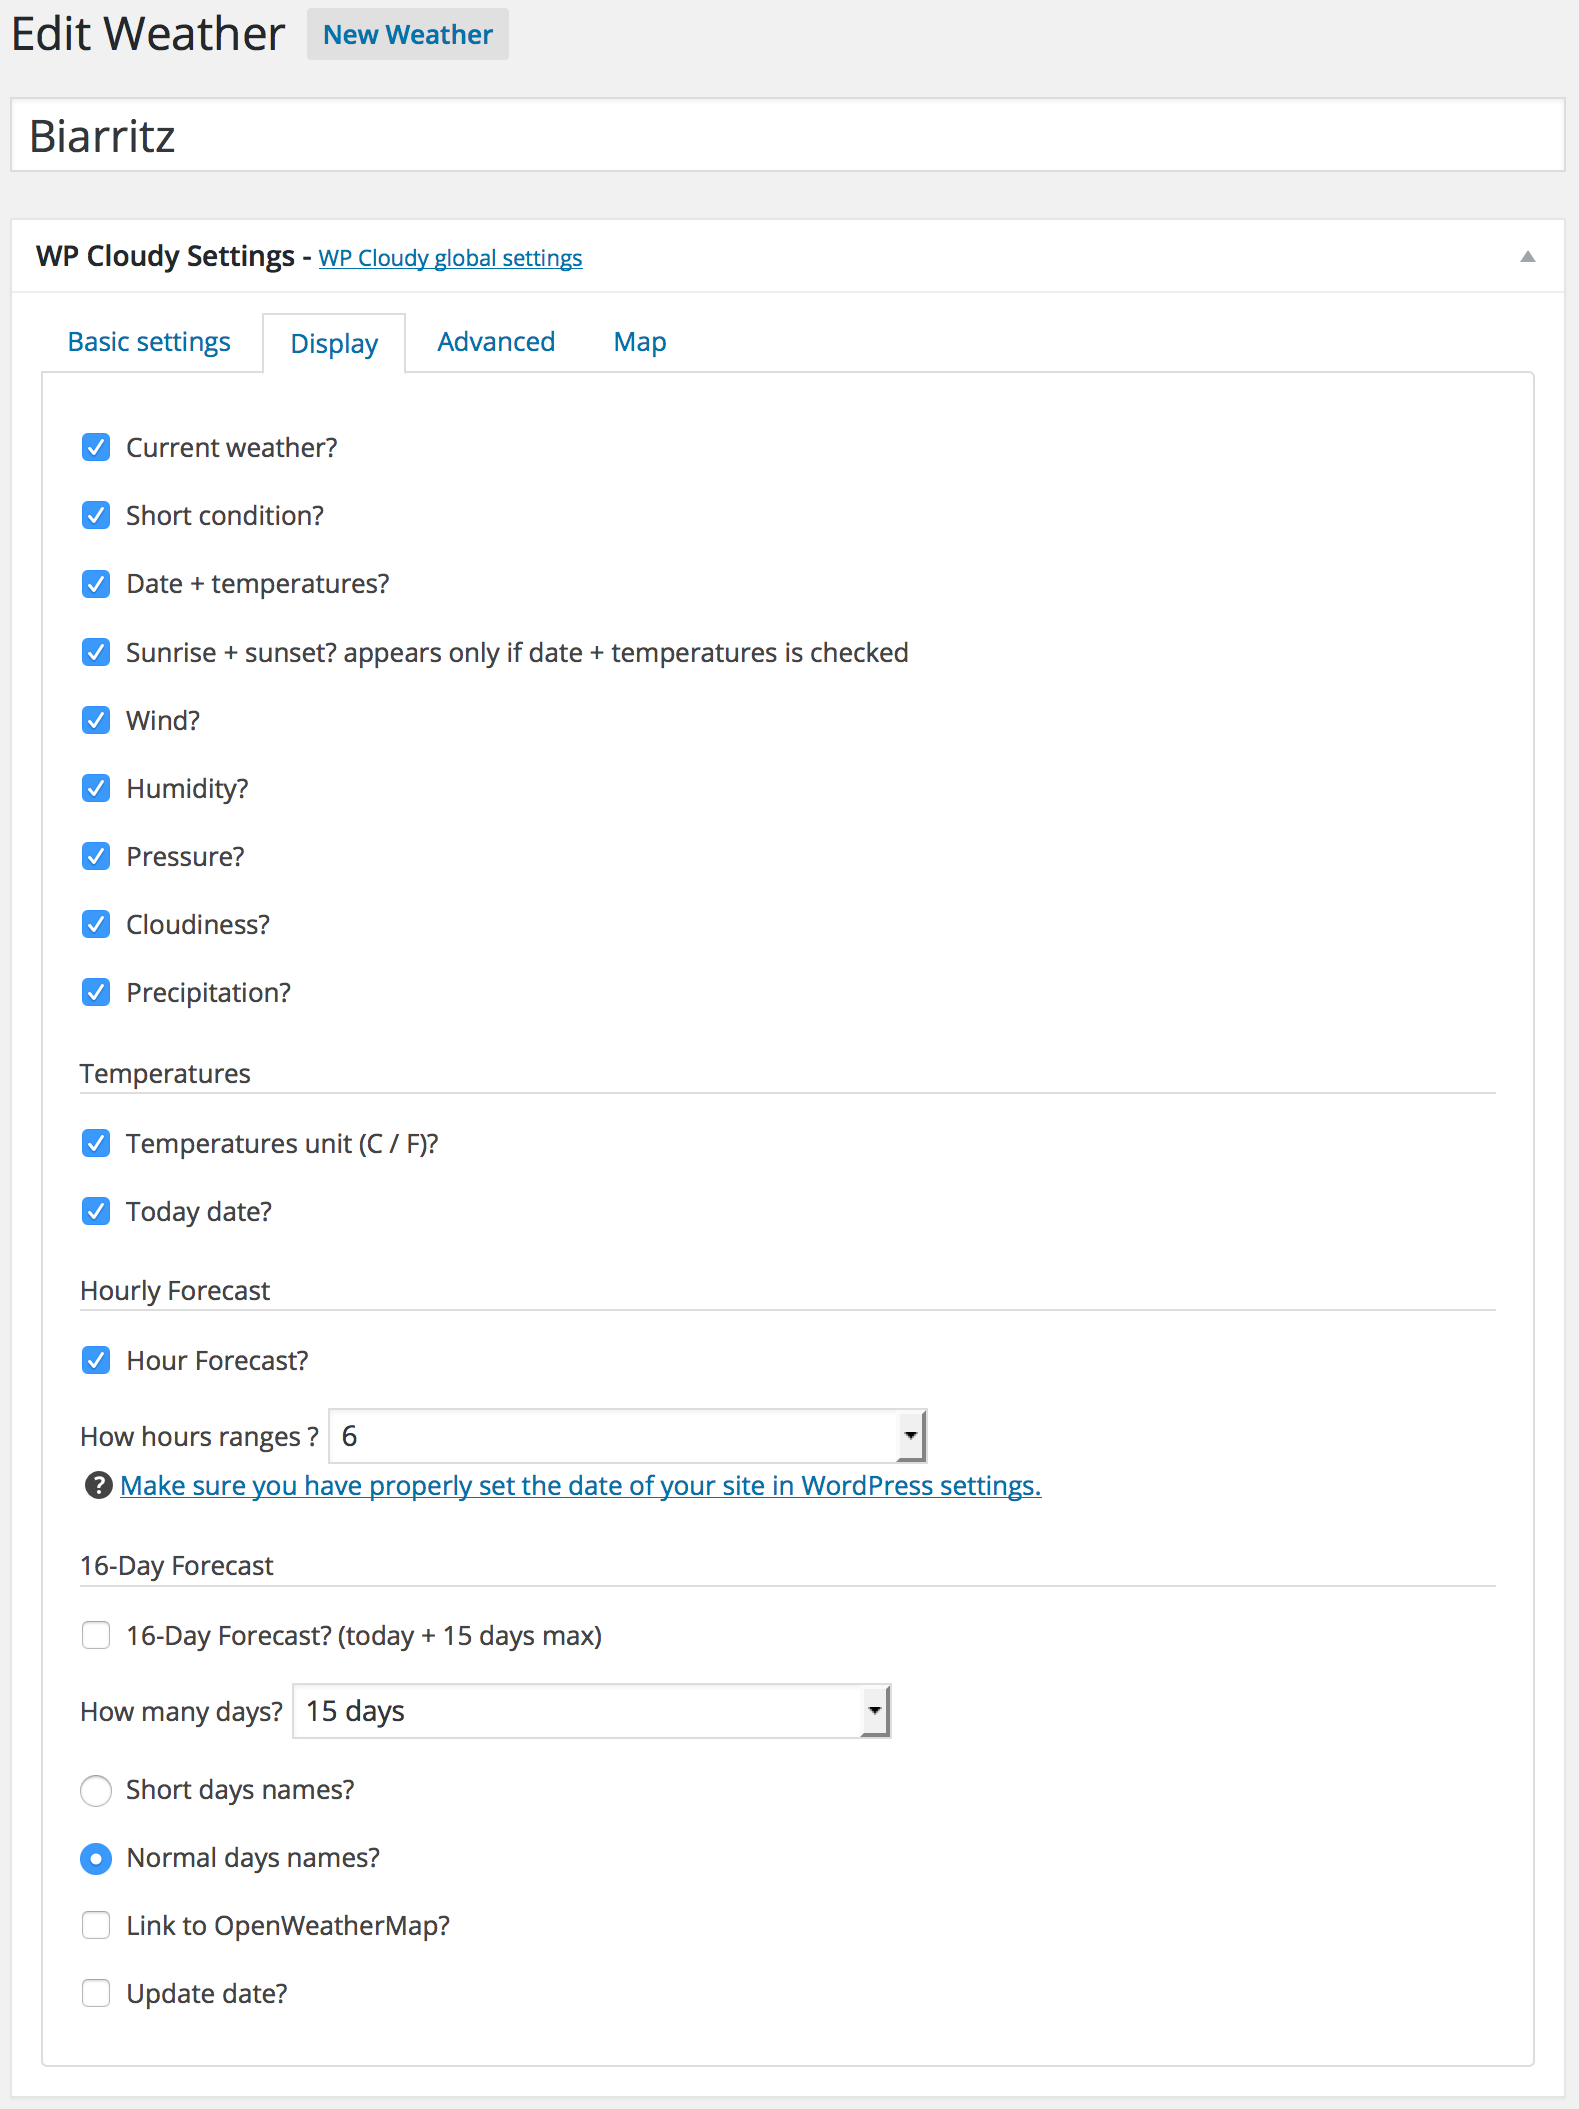Click the question mark help icon
The width and height of the screenshot is (1579, 2109).
pos(98,1485)
